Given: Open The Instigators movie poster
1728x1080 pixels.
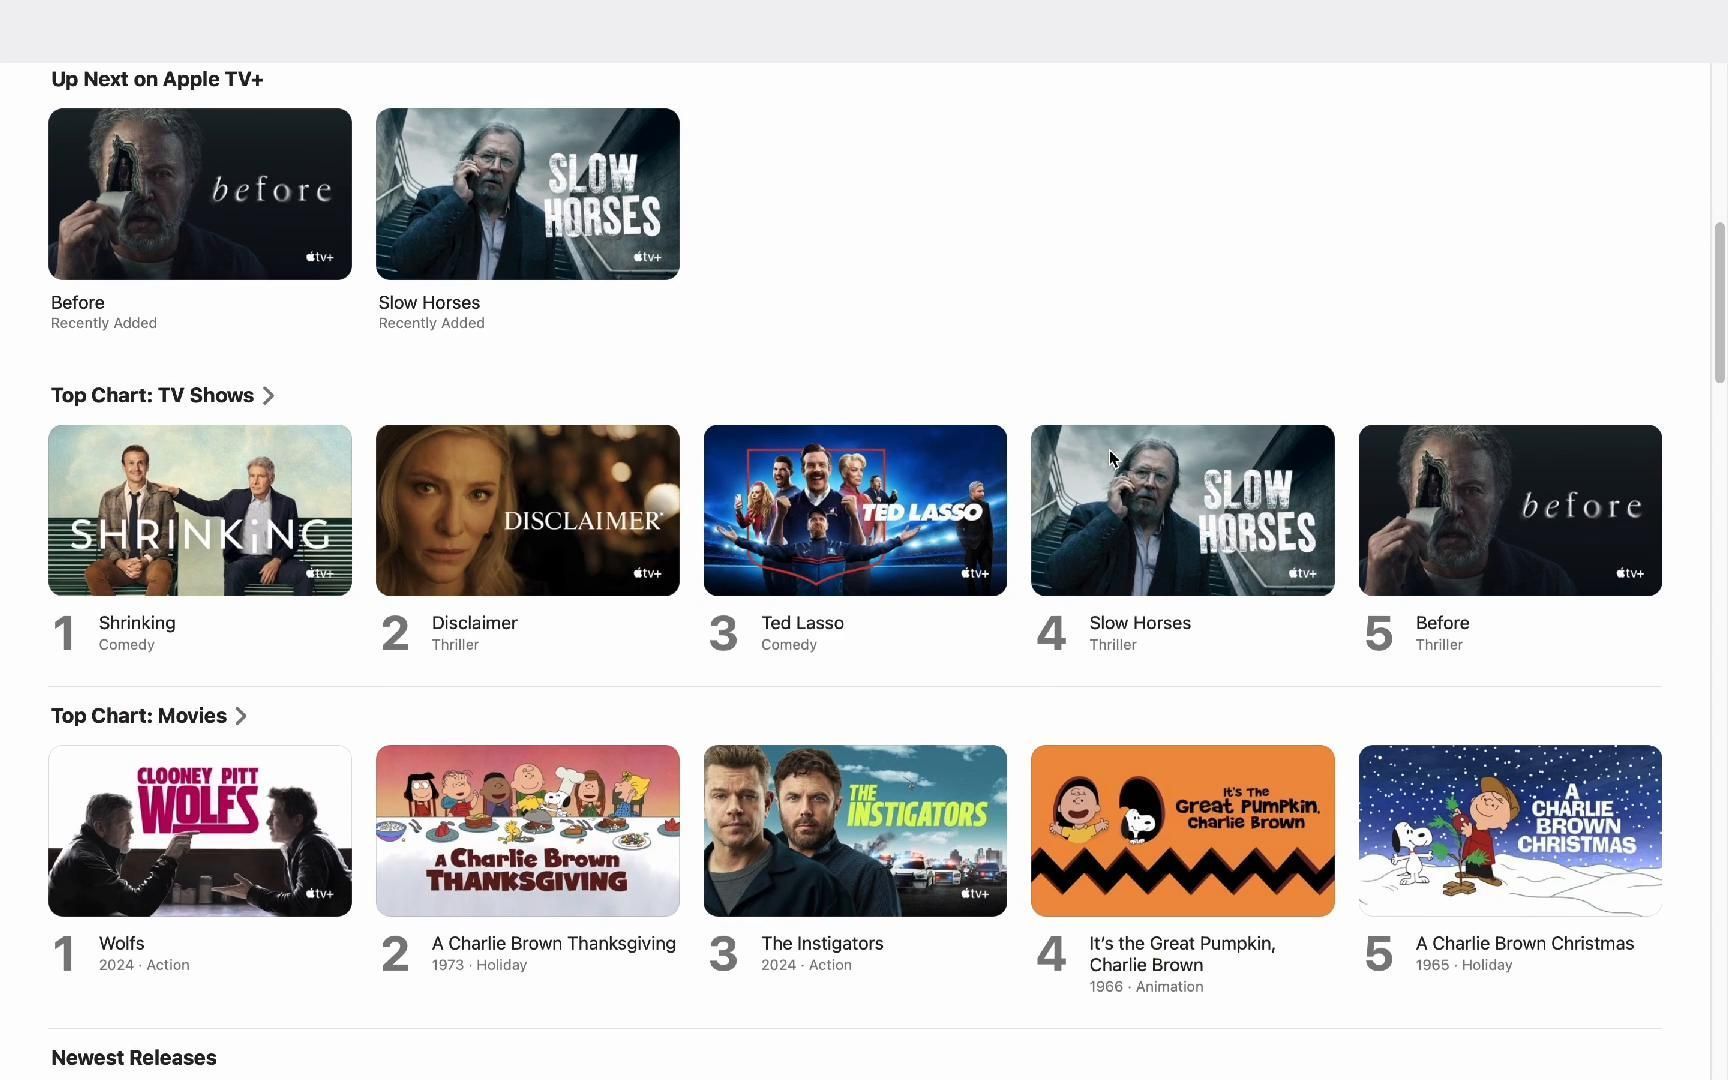Looking at the screenshot, I should click(x=855, y=831).
